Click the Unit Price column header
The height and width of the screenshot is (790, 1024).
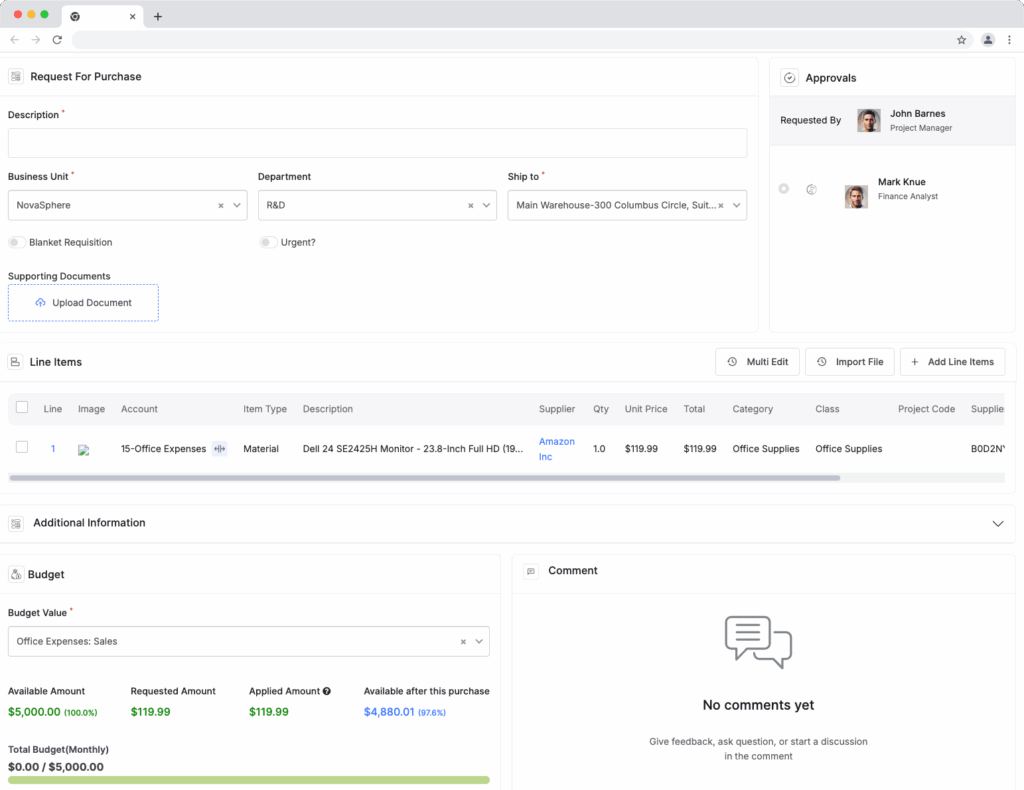coord(646,409)
